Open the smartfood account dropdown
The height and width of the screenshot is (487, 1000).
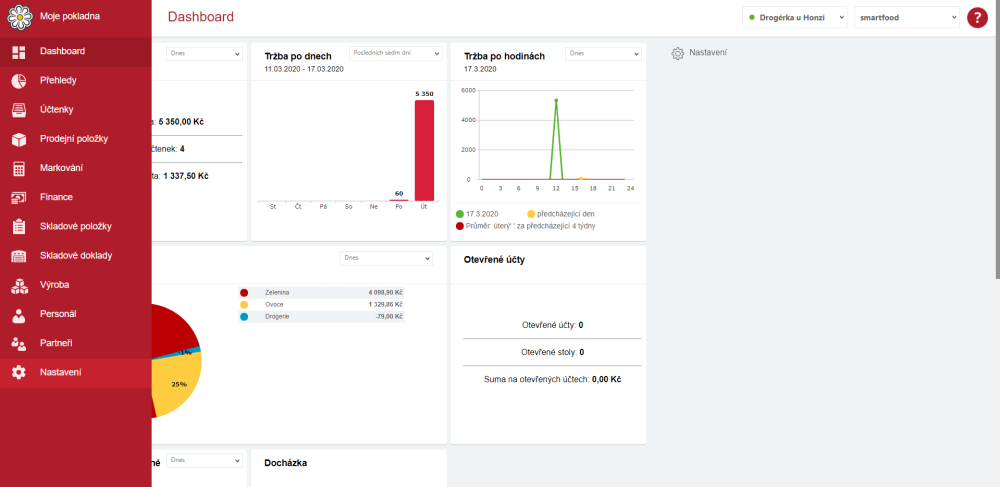(x=907, y=18)
